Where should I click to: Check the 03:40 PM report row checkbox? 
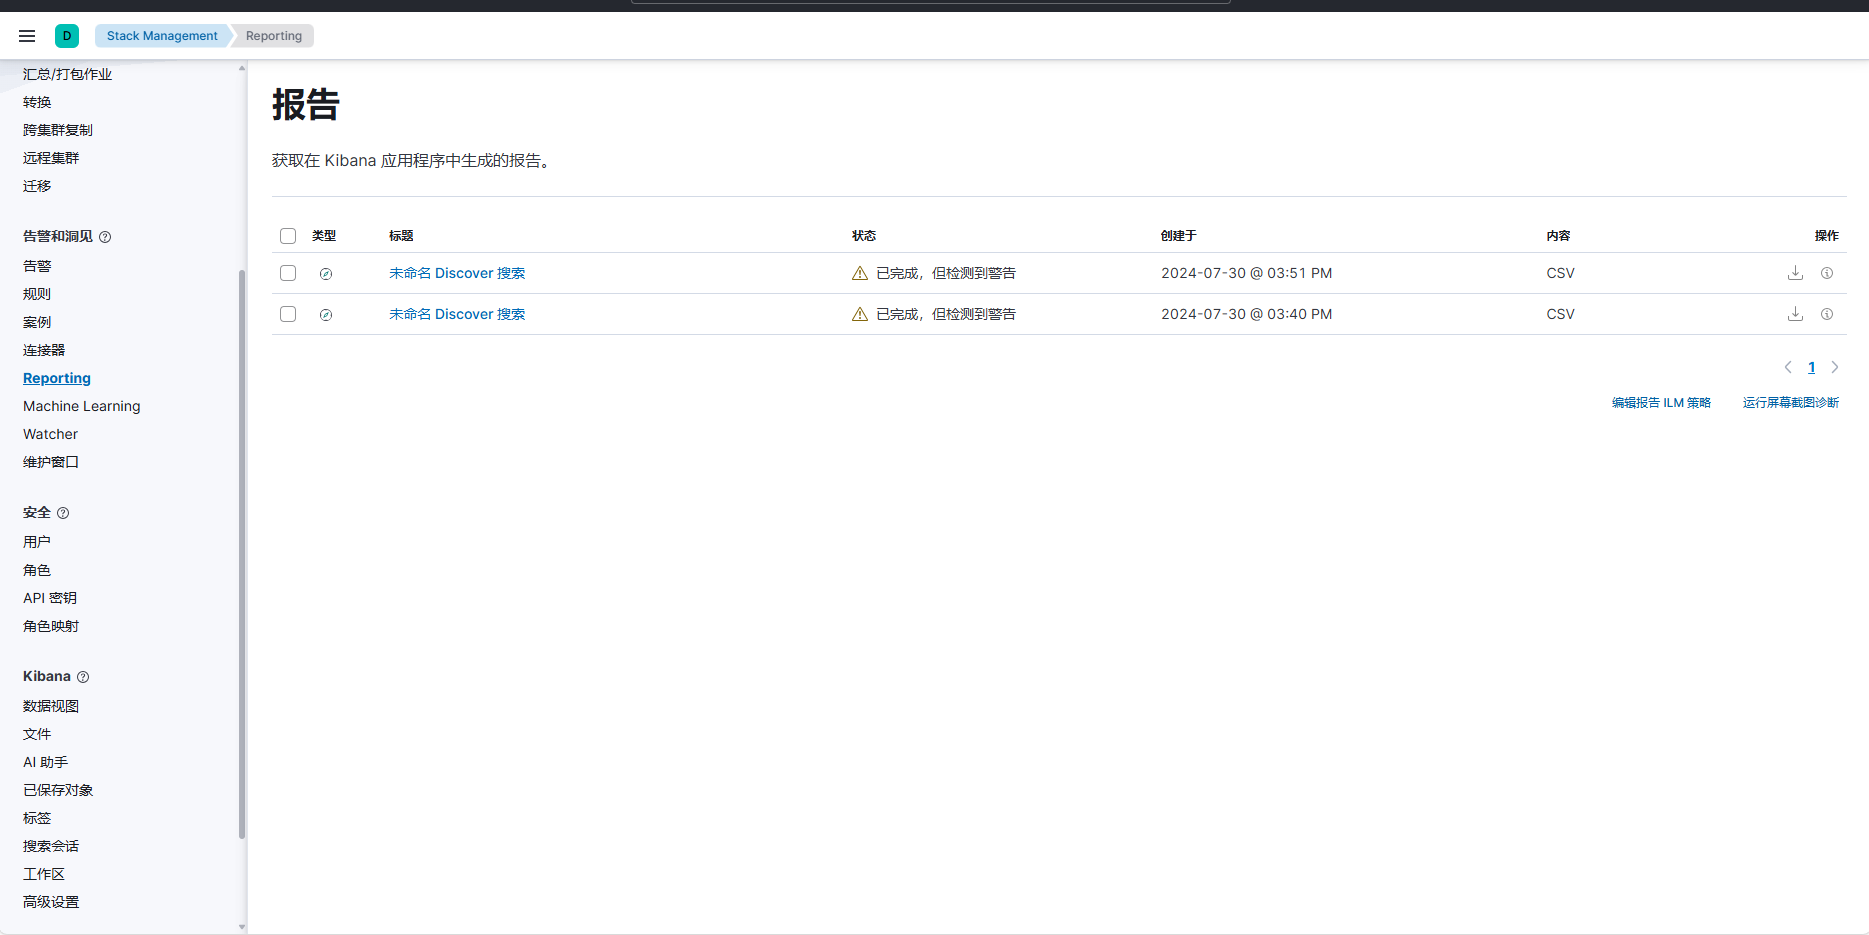tap(288, 314)
